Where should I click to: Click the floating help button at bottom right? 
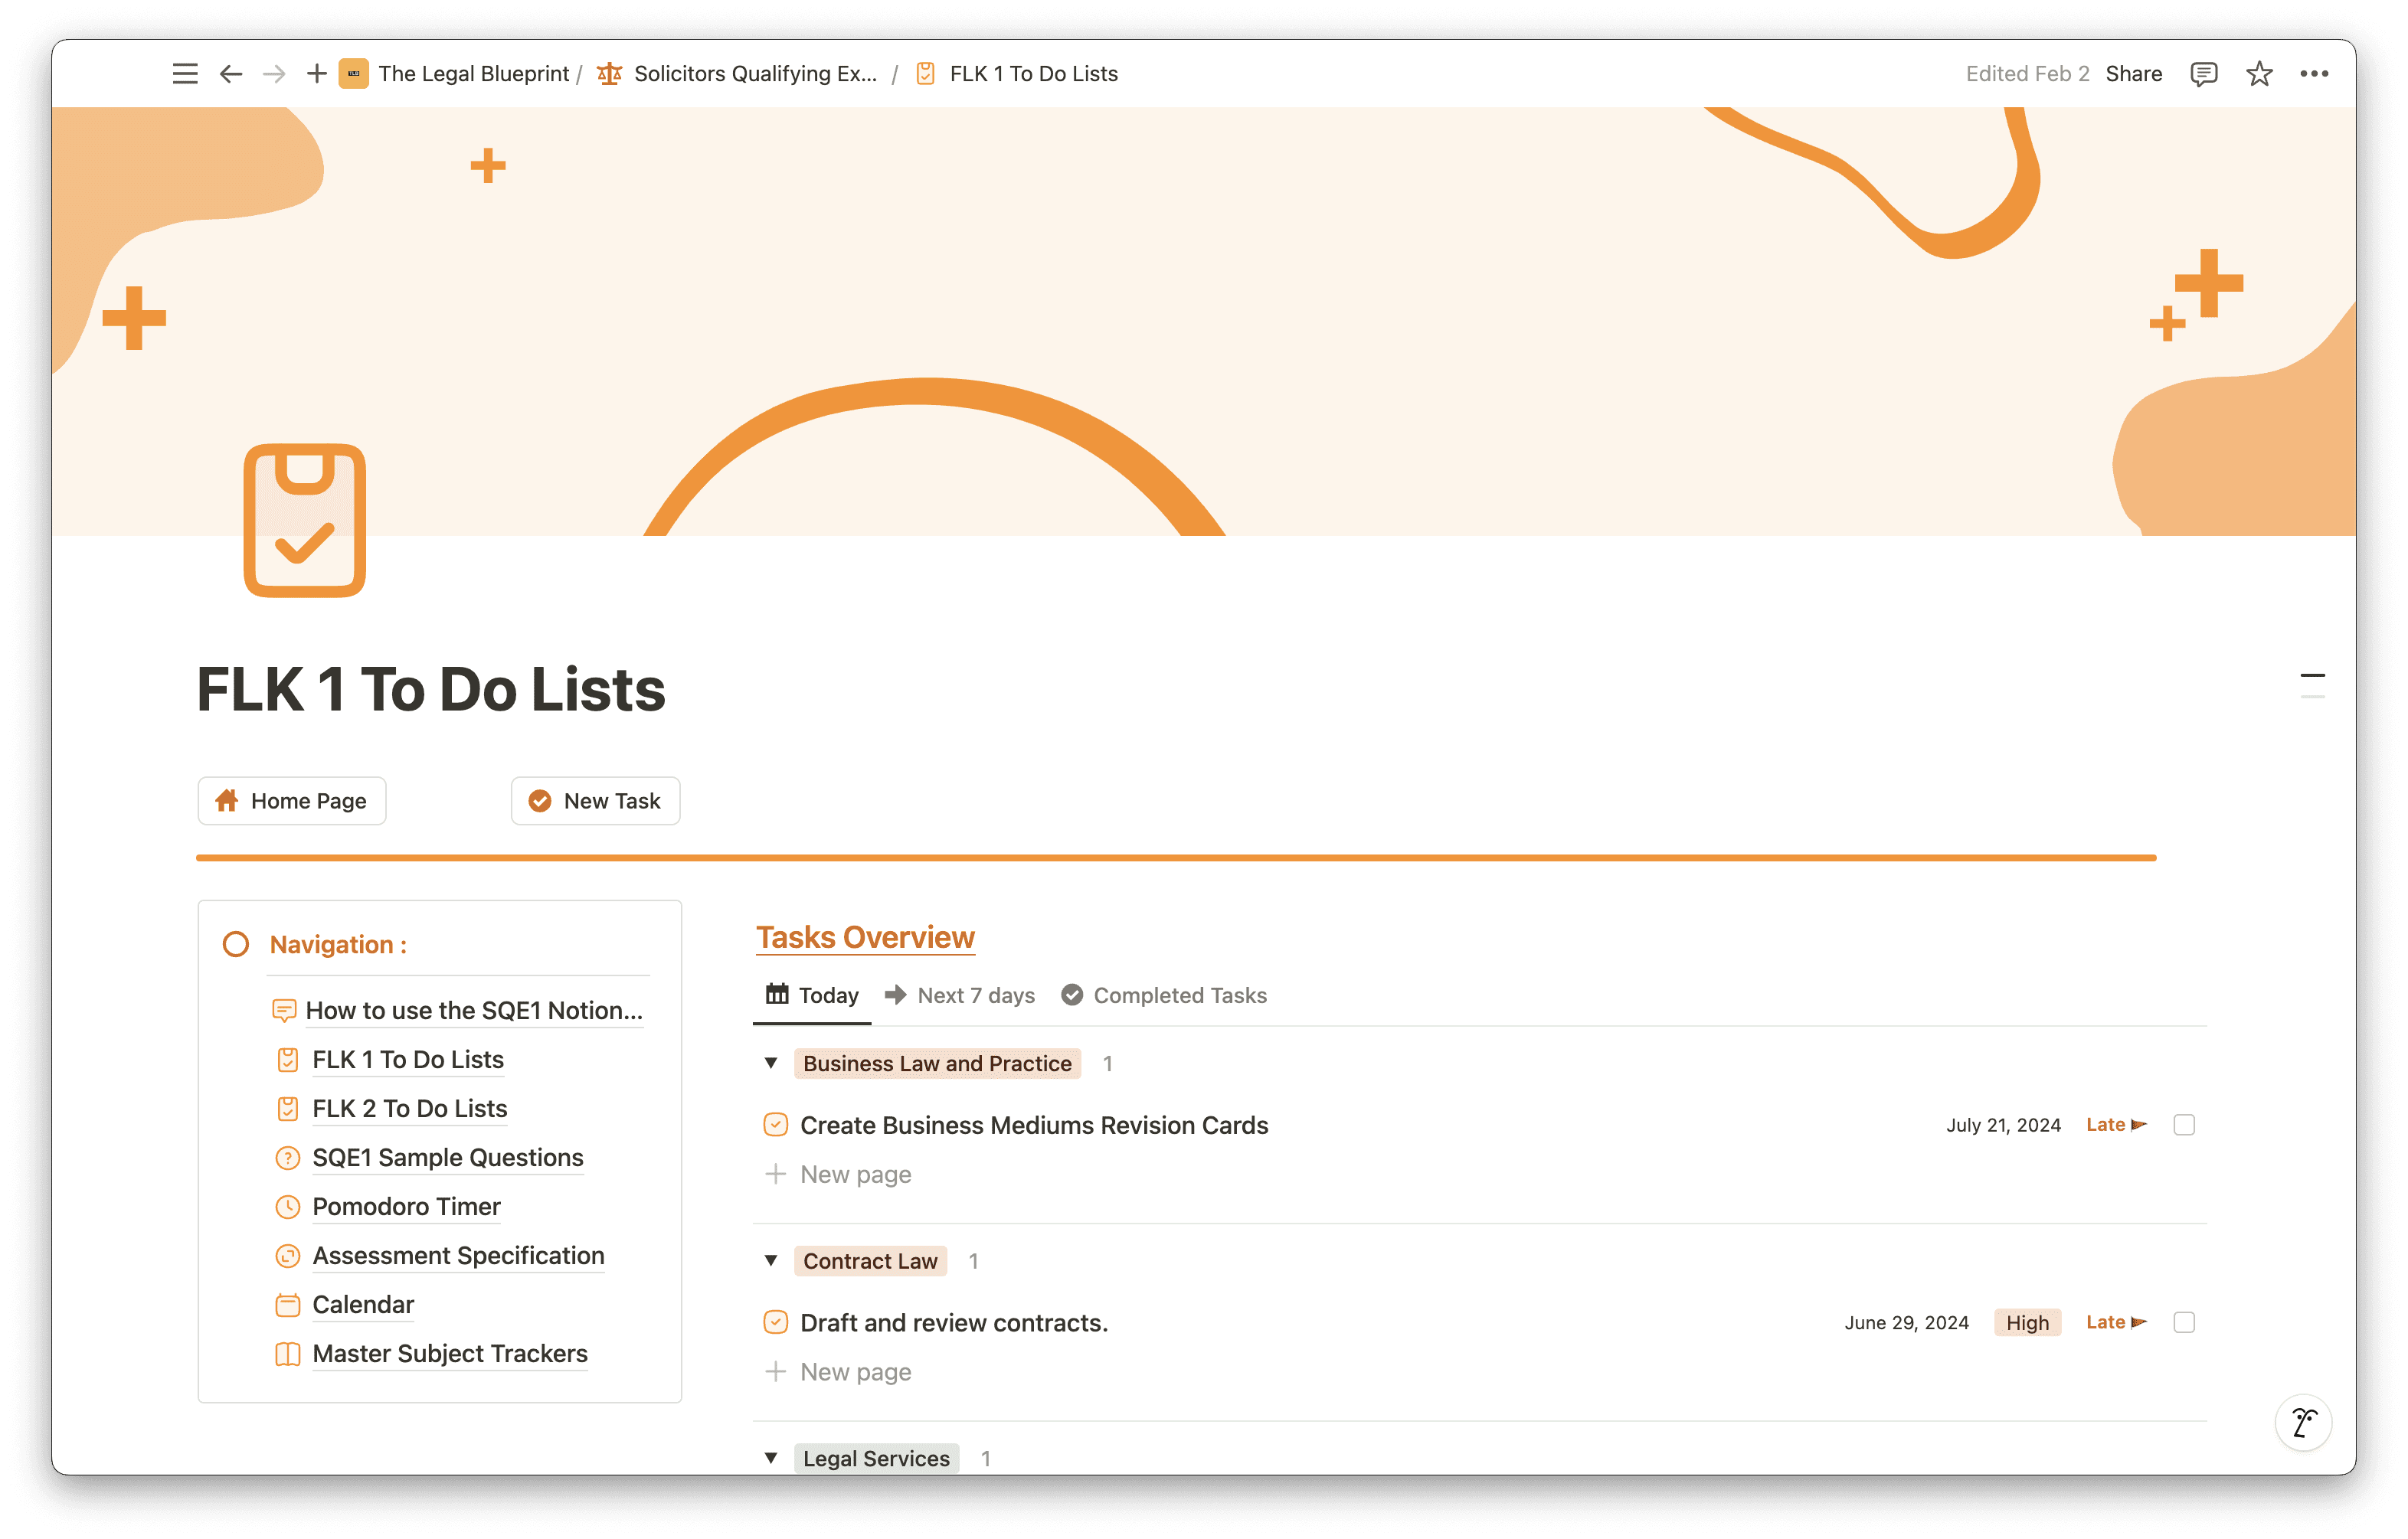point(2303,1421)
